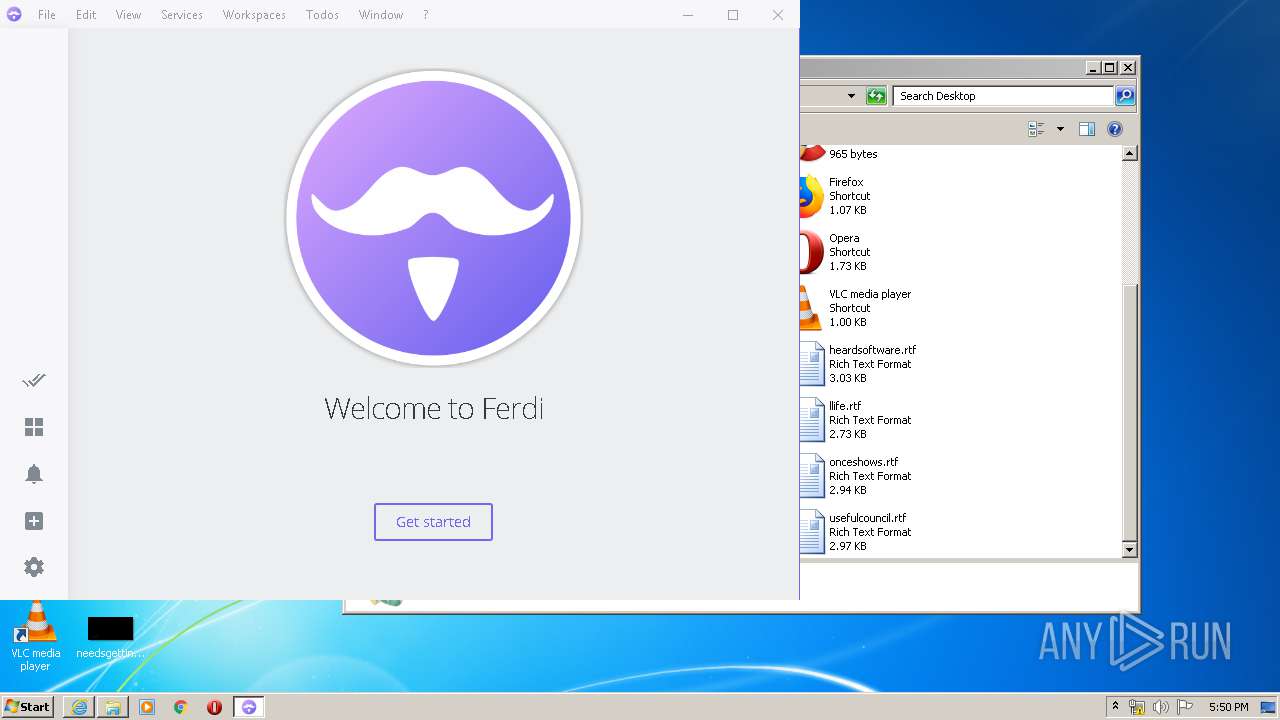Click Get started
Screen dimensions: 1280x720
[433, 522]
